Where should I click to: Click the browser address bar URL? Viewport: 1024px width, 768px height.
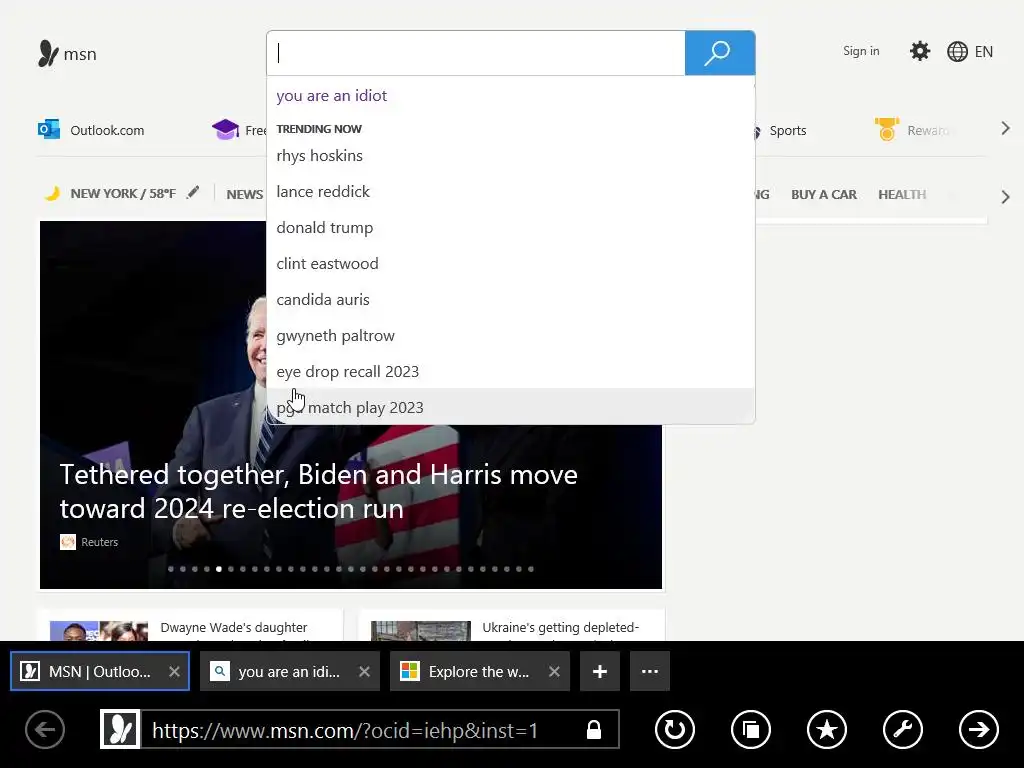point(345,730)
